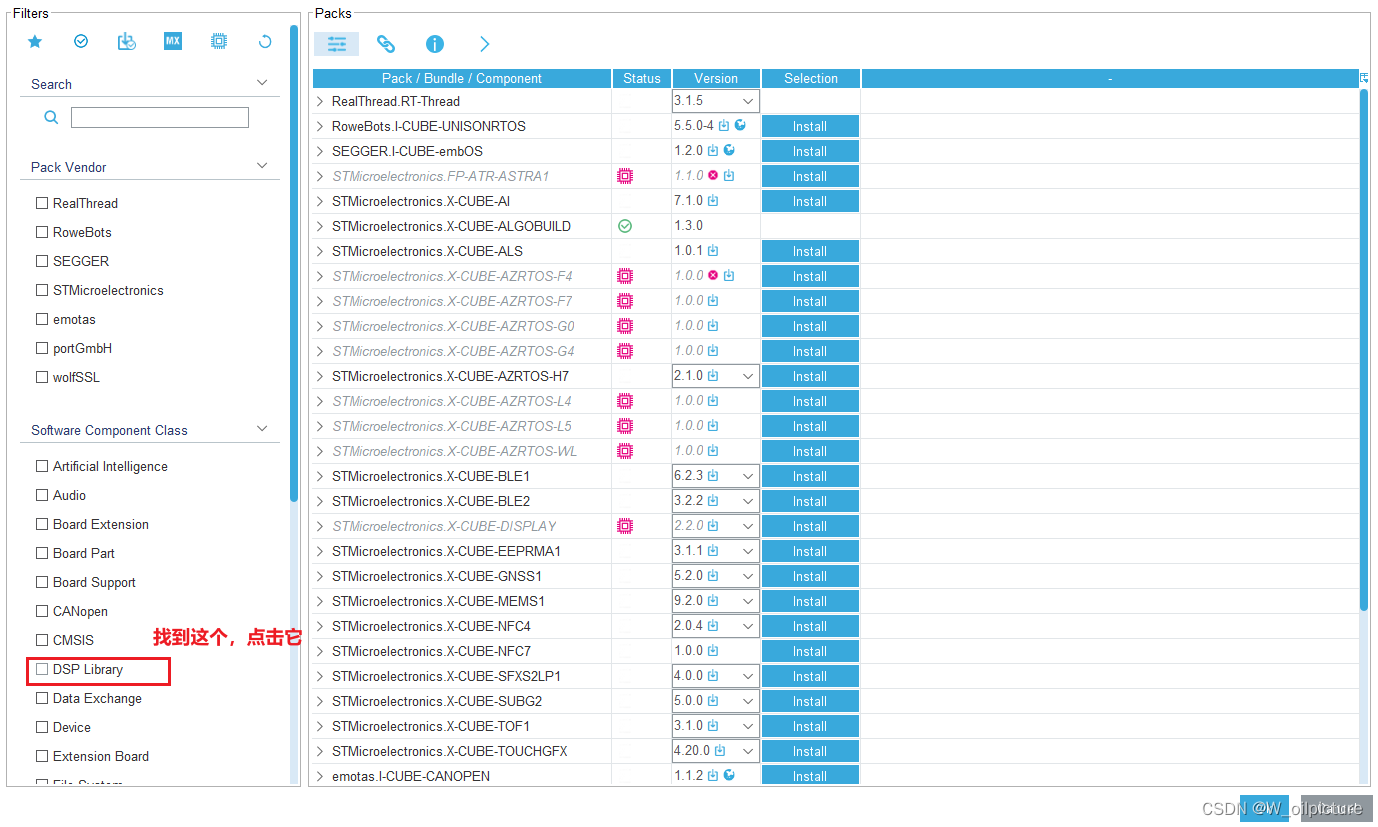Enable the Audio component class checkbox
Viewport: 1378px width, 827px height.
tap(42, 495)
